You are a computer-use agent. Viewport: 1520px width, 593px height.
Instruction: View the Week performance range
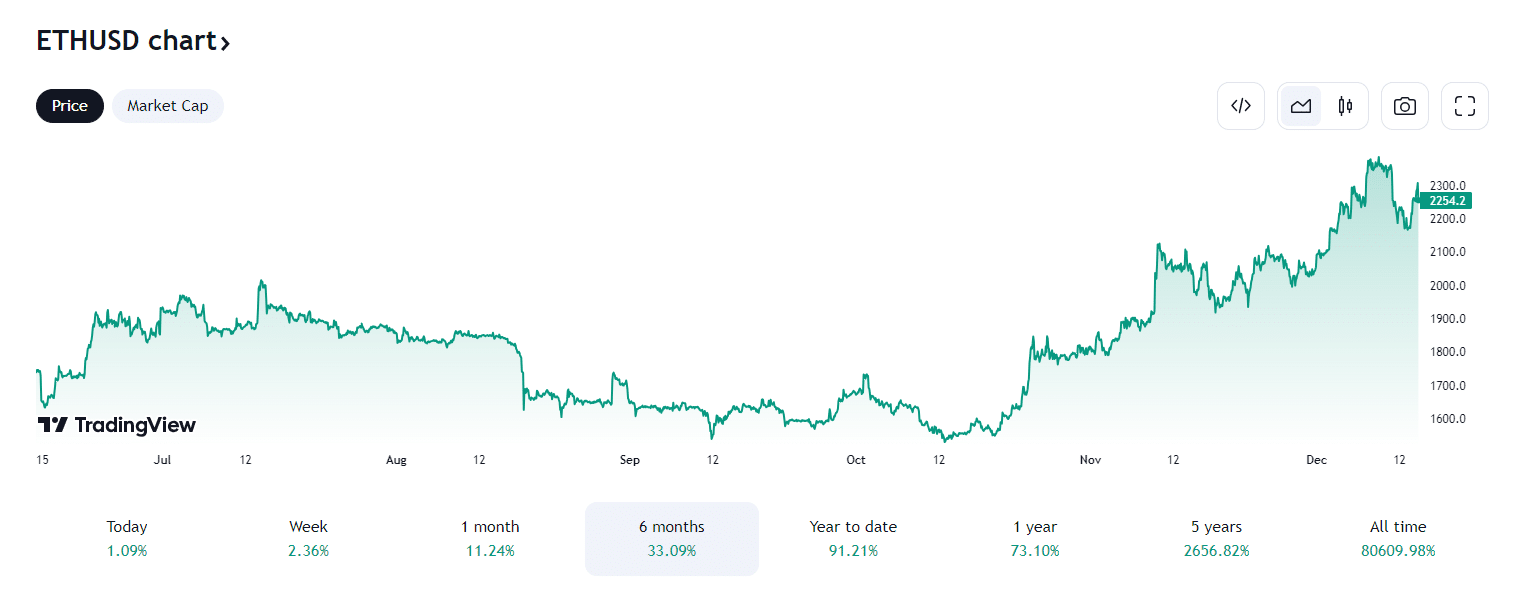tap(308, 538)
